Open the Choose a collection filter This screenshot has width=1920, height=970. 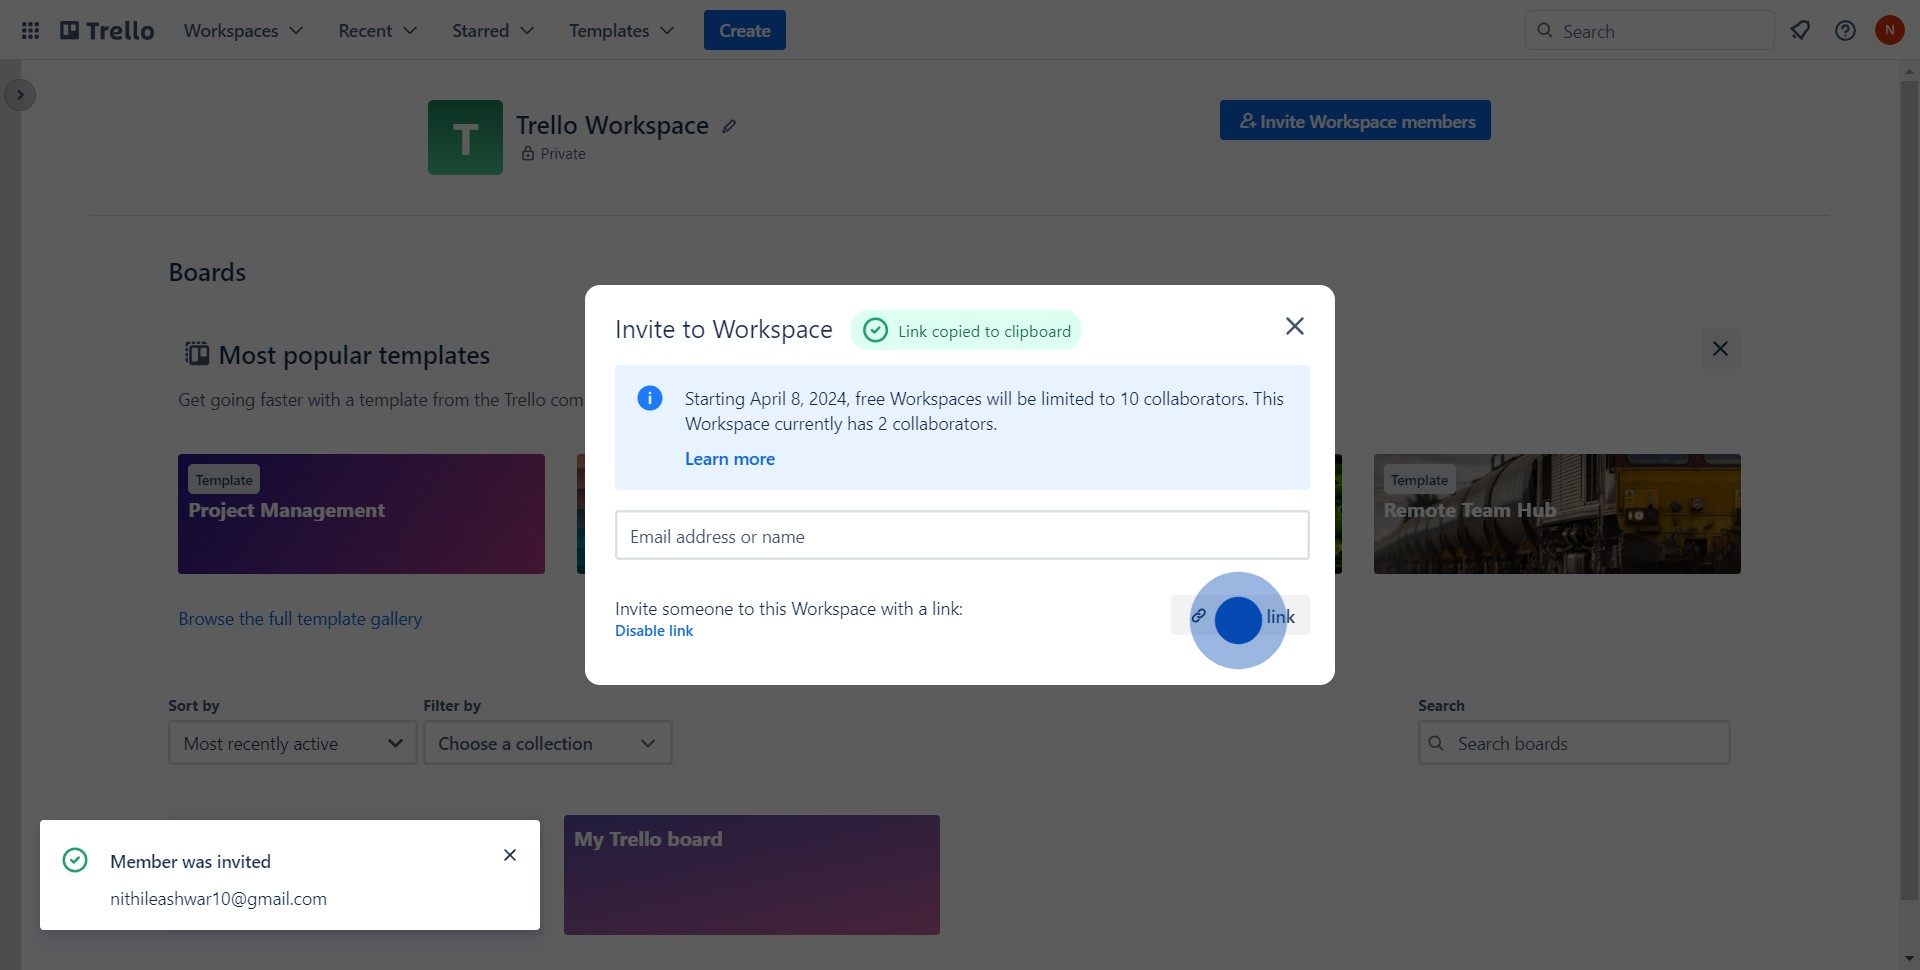tap(547, 743)
